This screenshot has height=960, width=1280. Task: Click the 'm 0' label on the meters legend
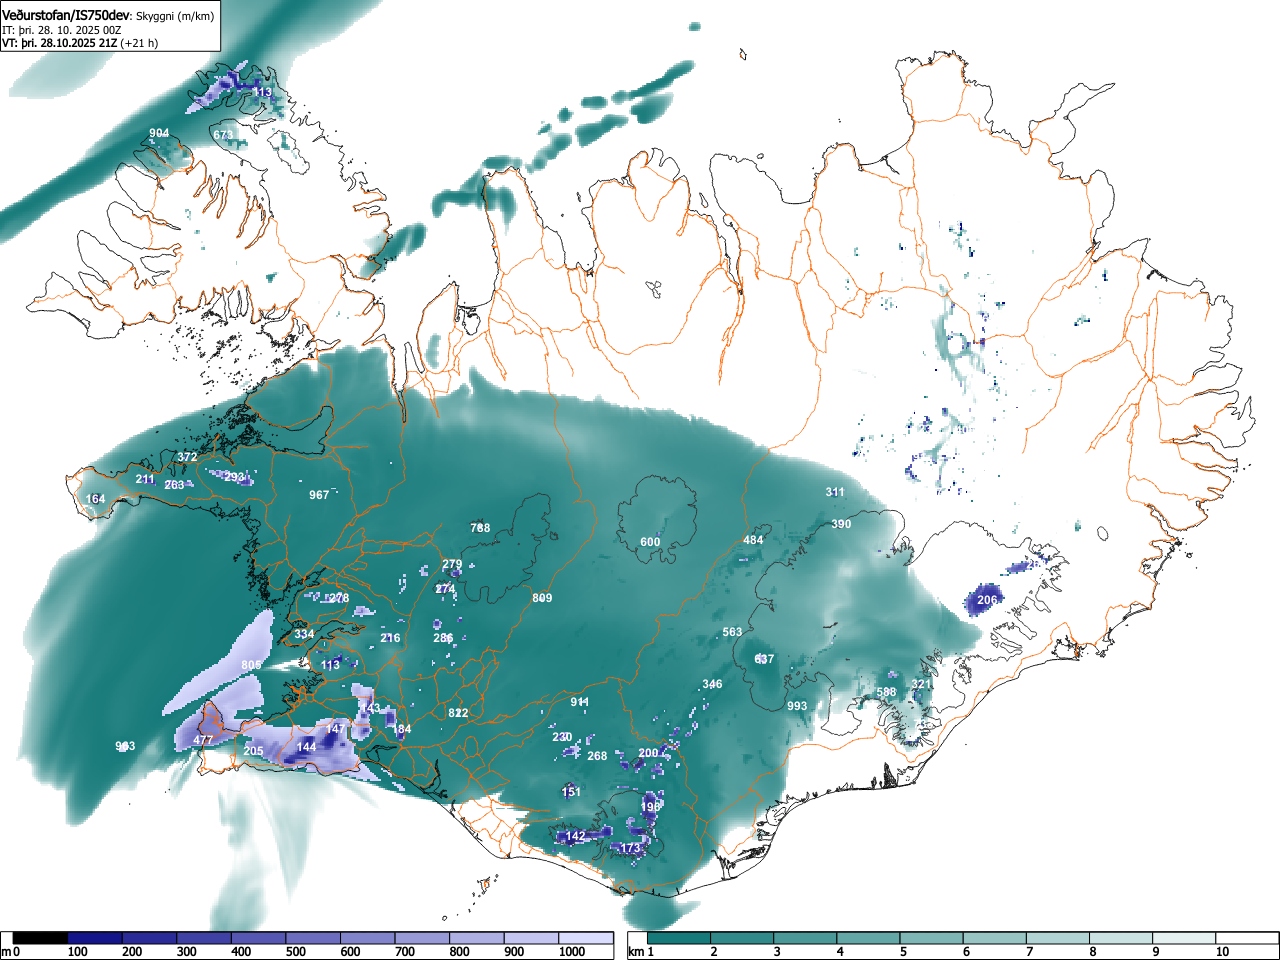click(x=11, y=952)
